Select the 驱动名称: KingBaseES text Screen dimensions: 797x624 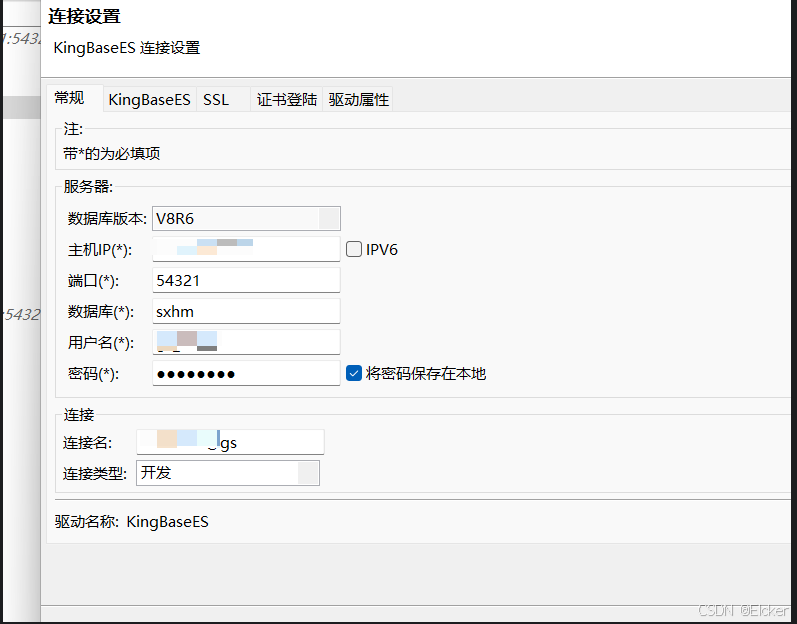point(132,521)
